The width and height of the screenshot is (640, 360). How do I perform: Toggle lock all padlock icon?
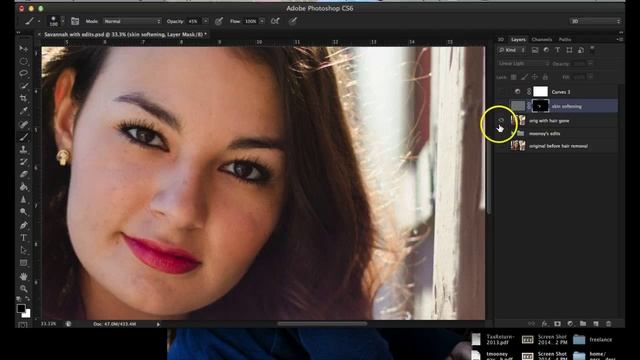(x=545, y=77)
